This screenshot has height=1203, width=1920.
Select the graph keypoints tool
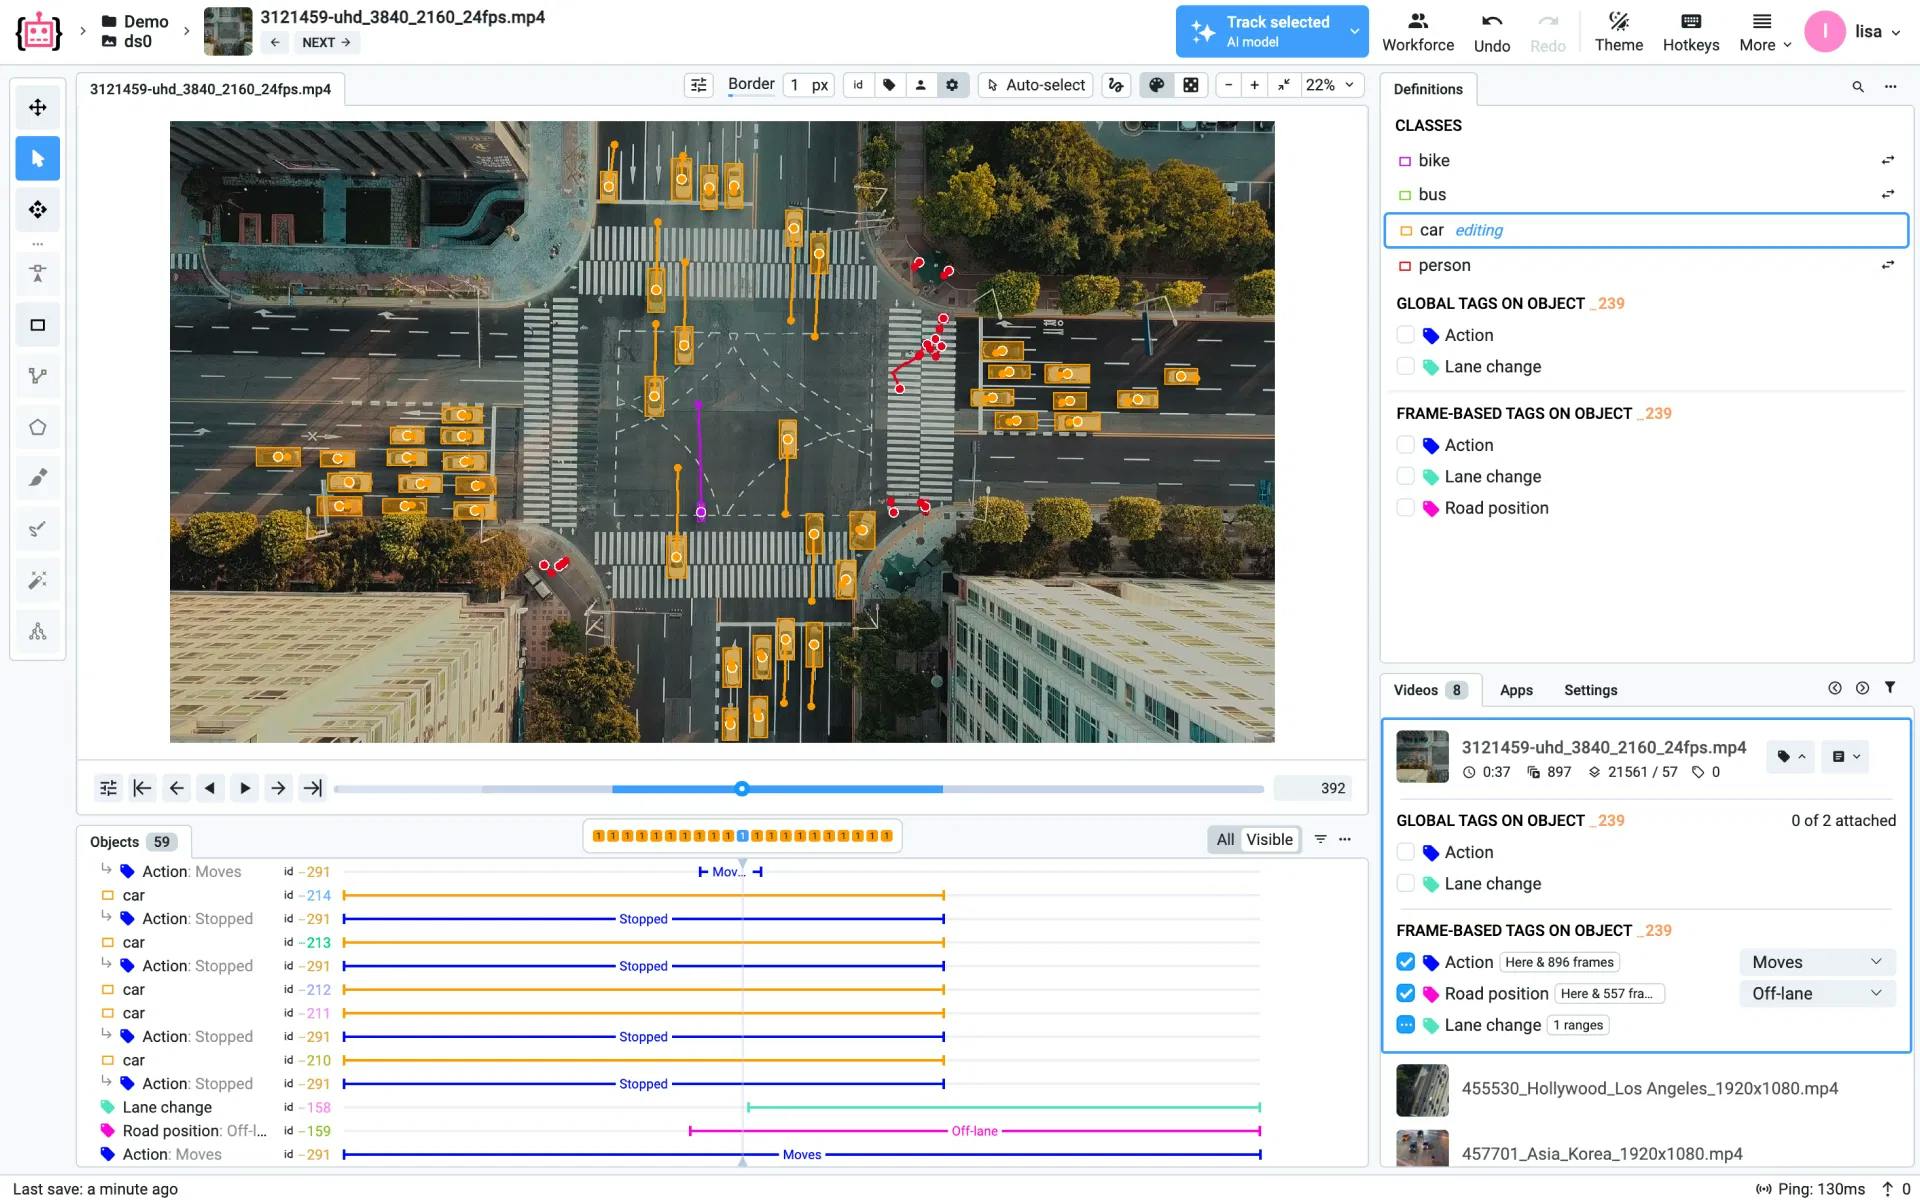(x=38, y=631)
